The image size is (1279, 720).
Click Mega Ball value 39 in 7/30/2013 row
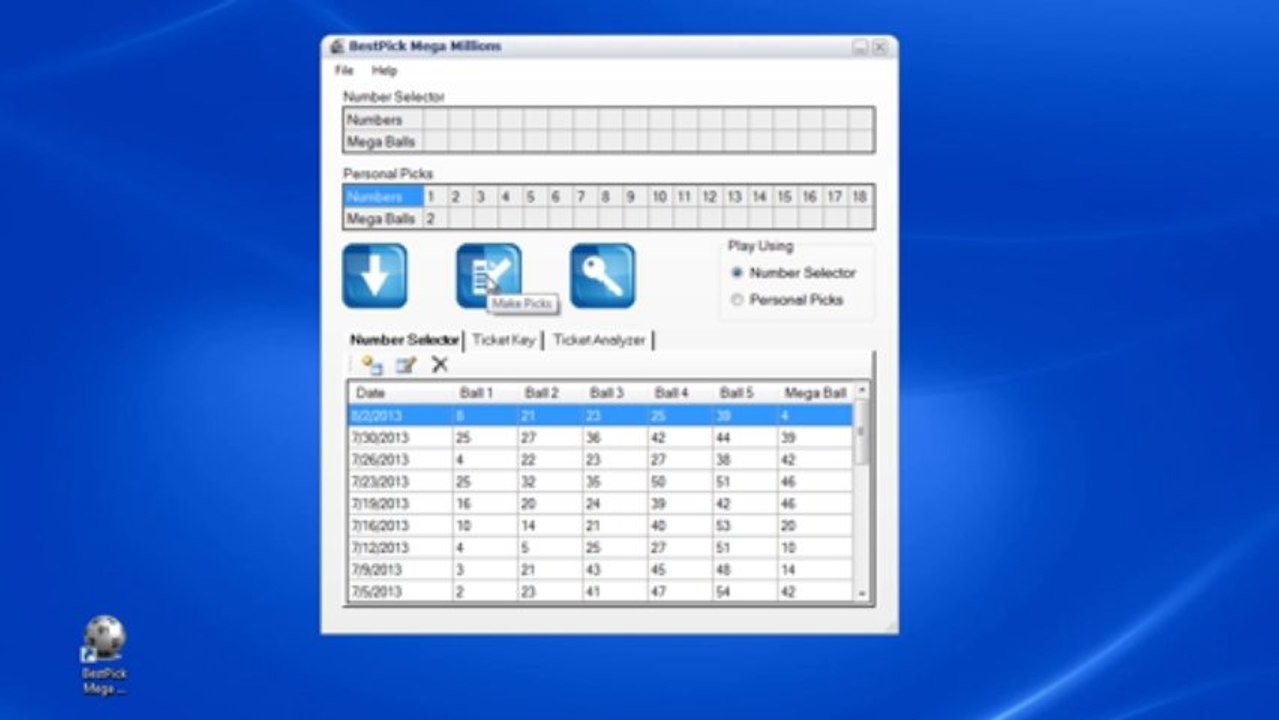815,437
